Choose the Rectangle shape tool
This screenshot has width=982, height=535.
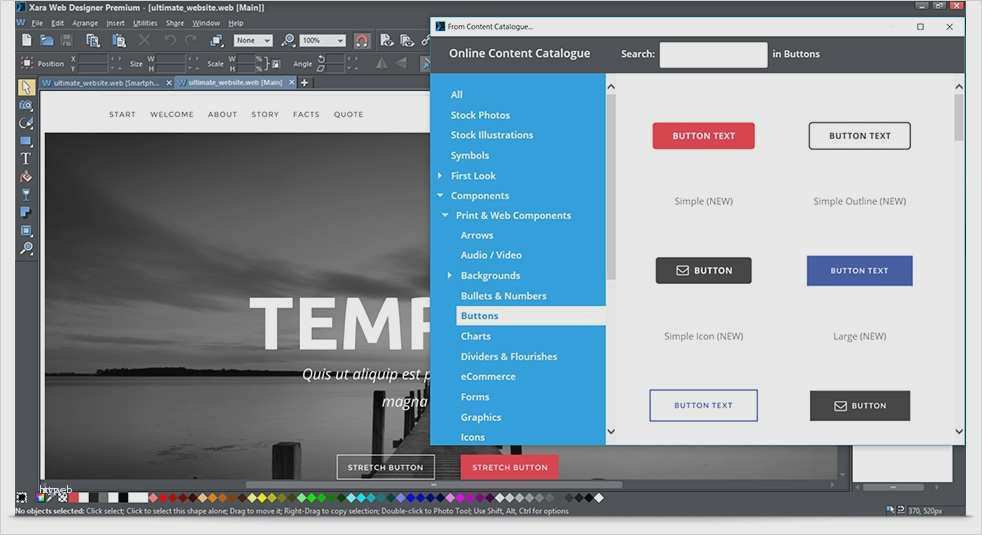[x=26, y=141]
